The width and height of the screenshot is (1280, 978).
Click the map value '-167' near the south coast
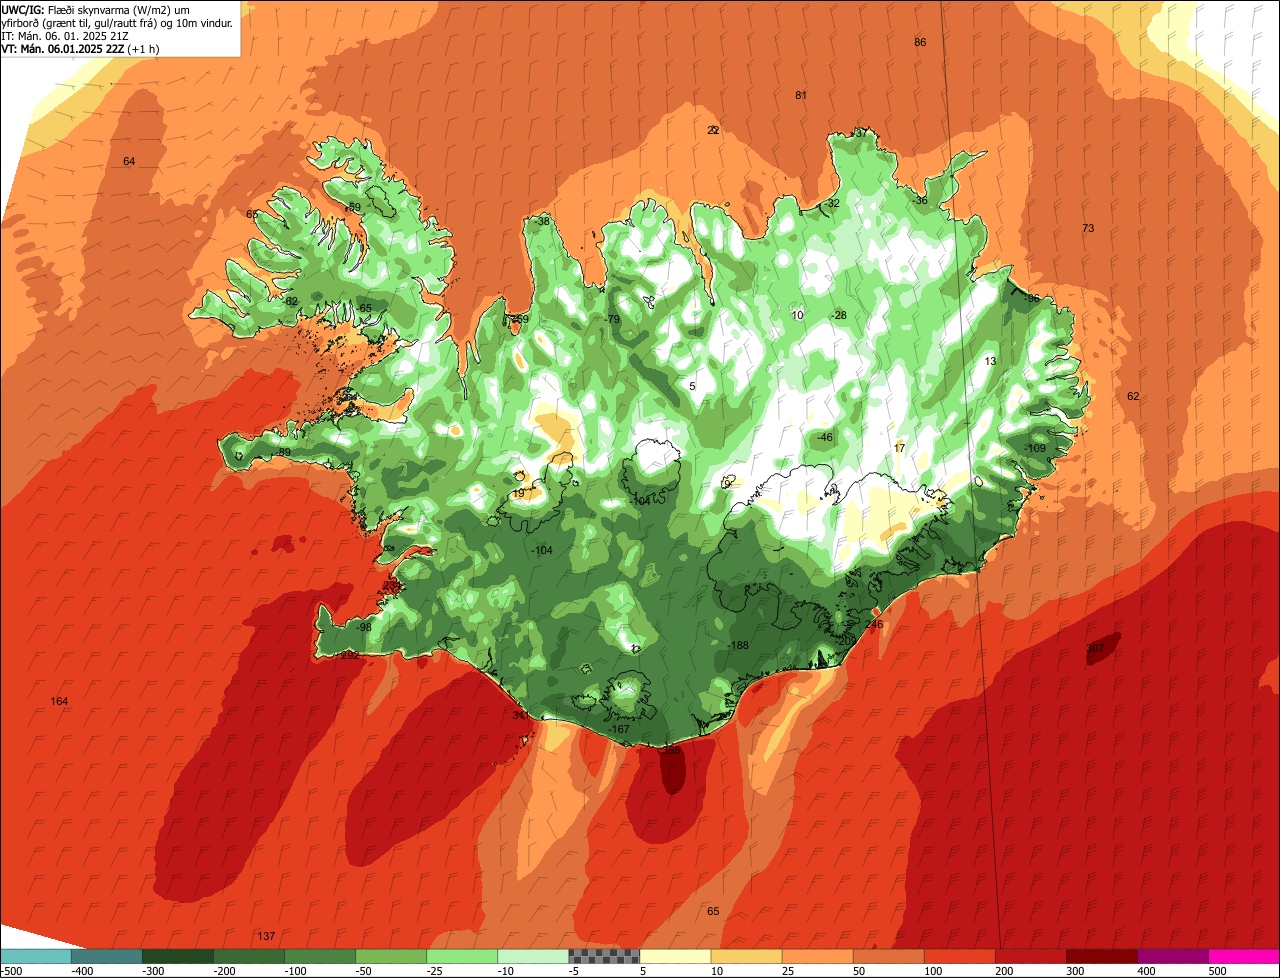(x=619, y=729)
